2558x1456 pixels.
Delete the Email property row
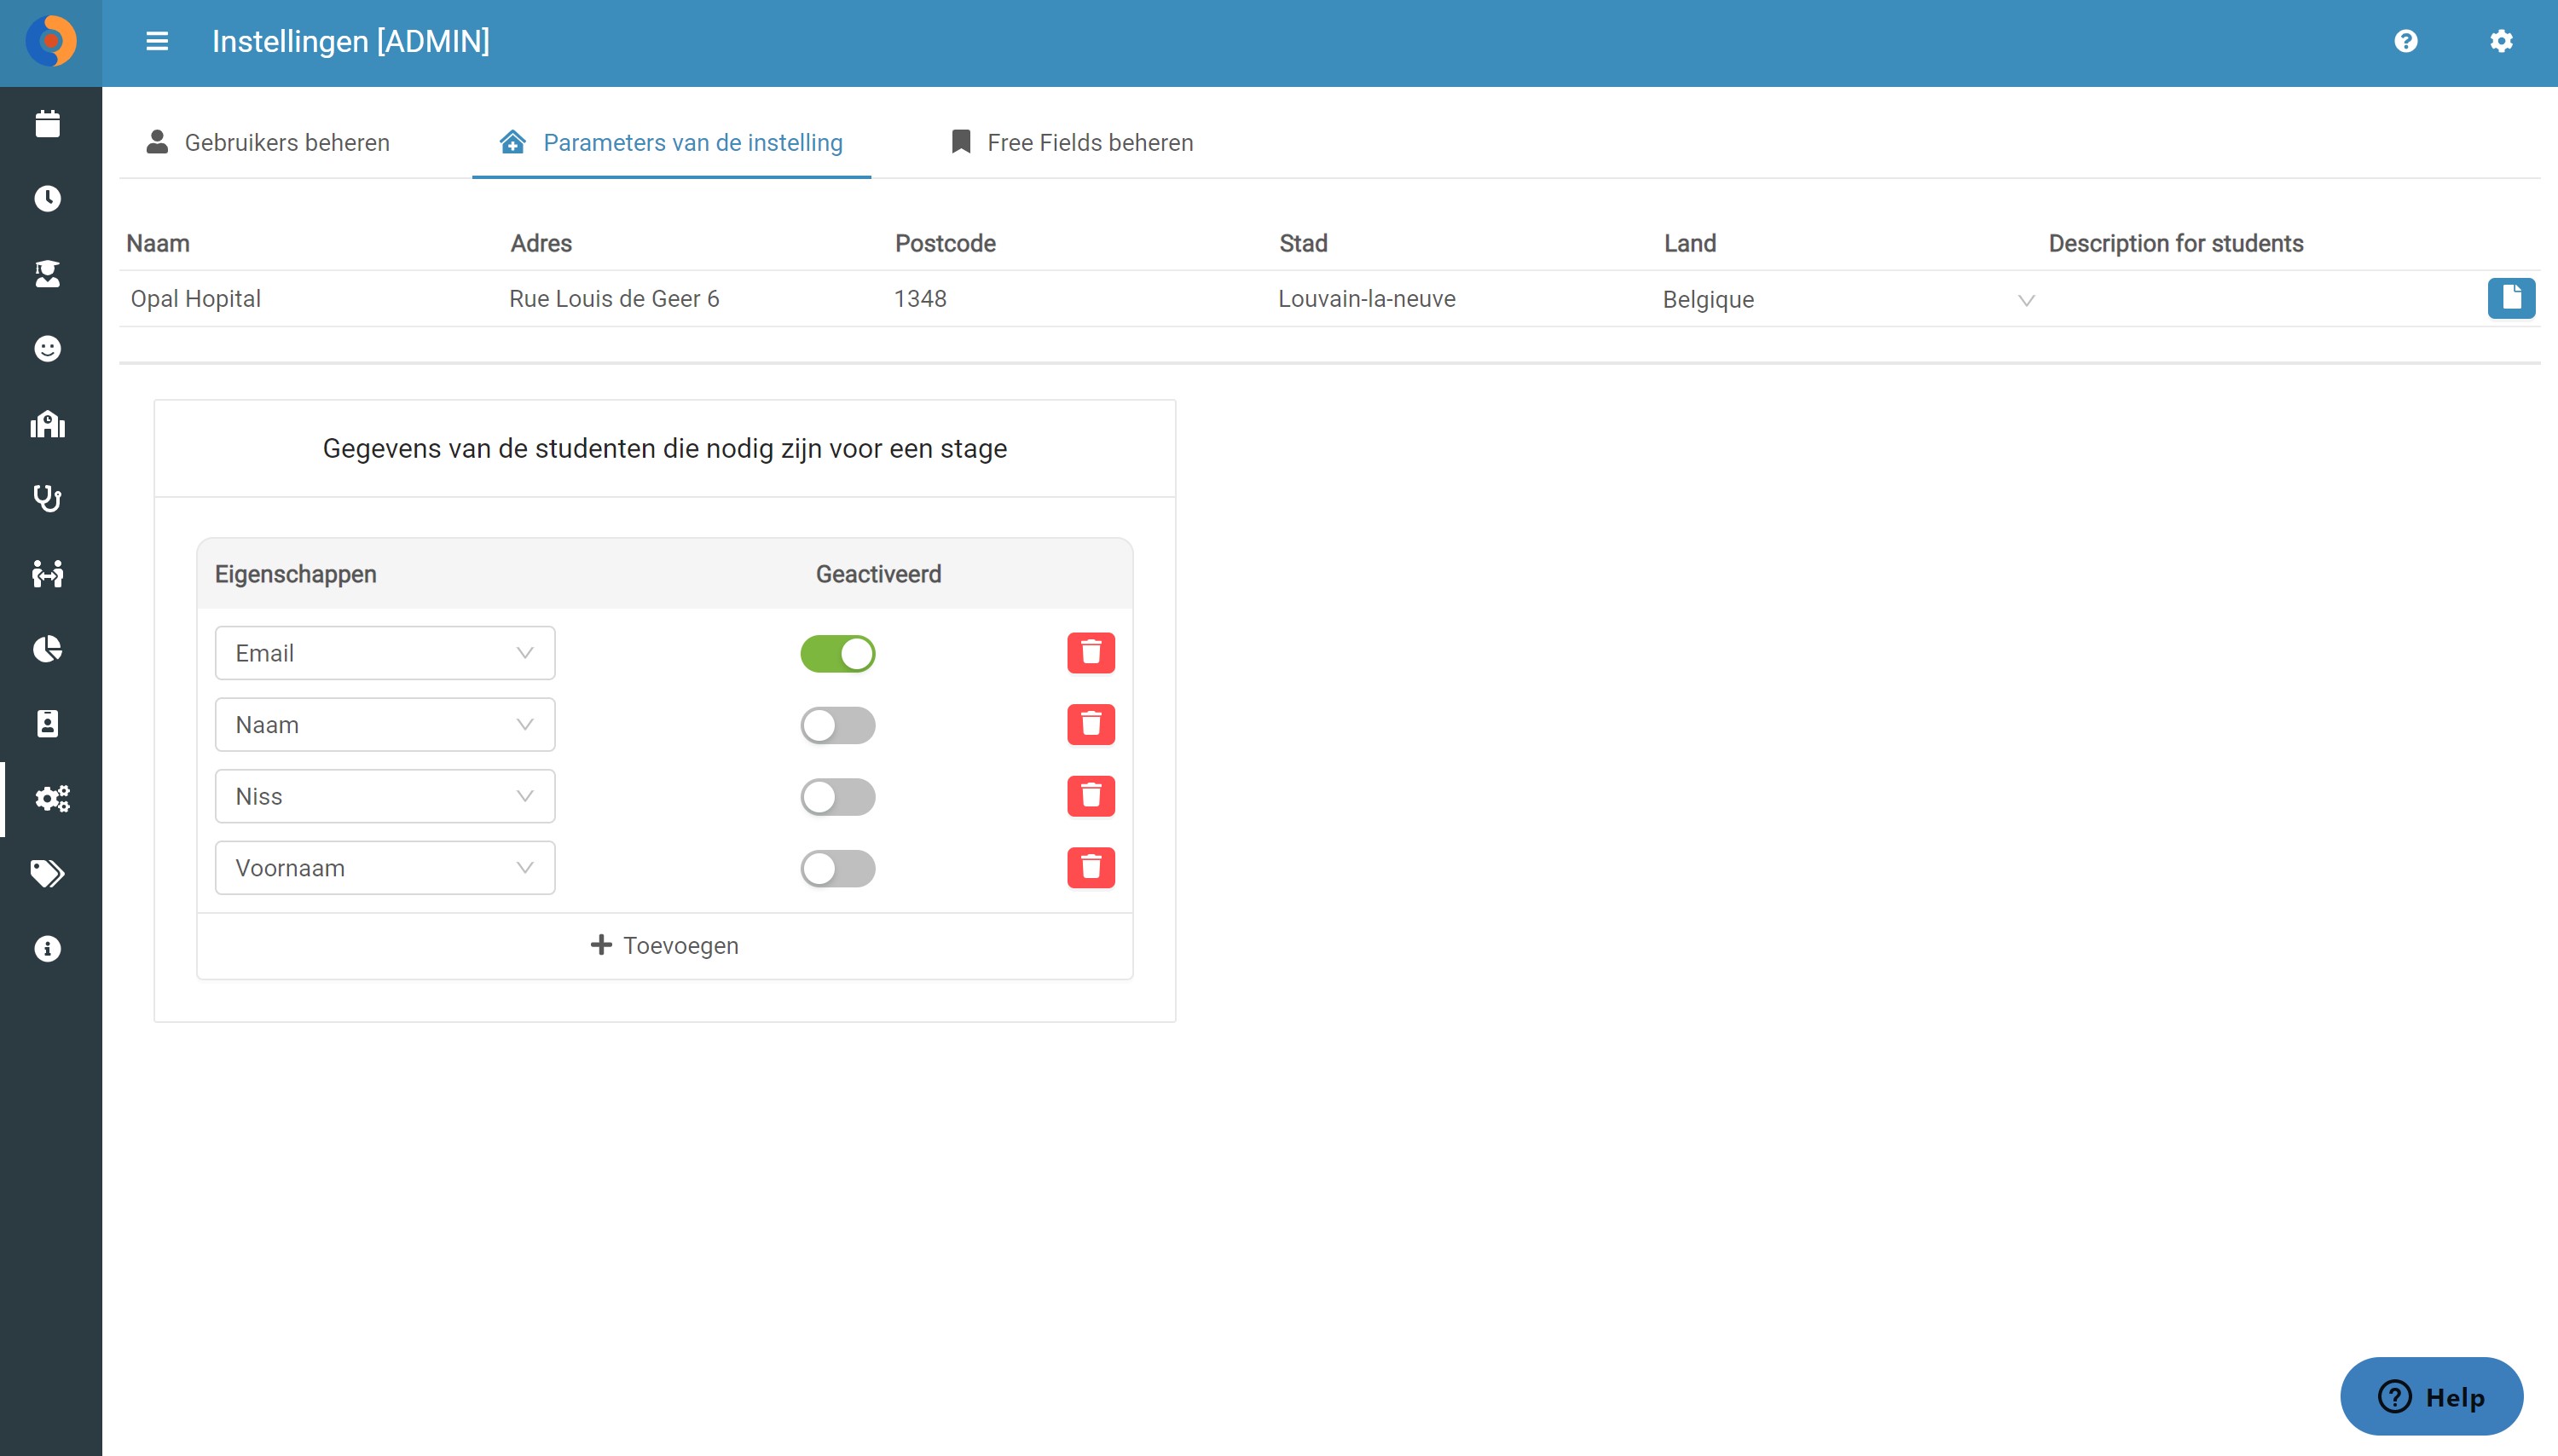(1091, 653)
